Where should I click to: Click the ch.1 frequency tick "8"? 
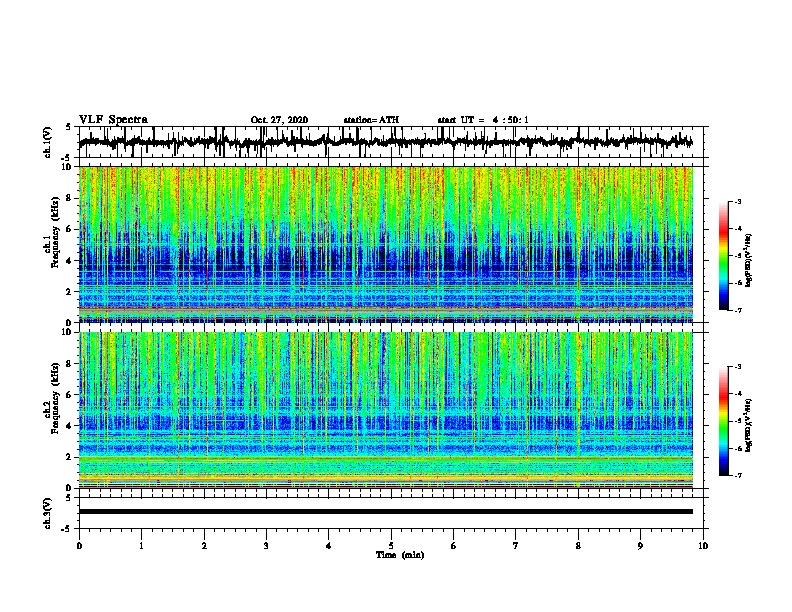tap(69, 198)
